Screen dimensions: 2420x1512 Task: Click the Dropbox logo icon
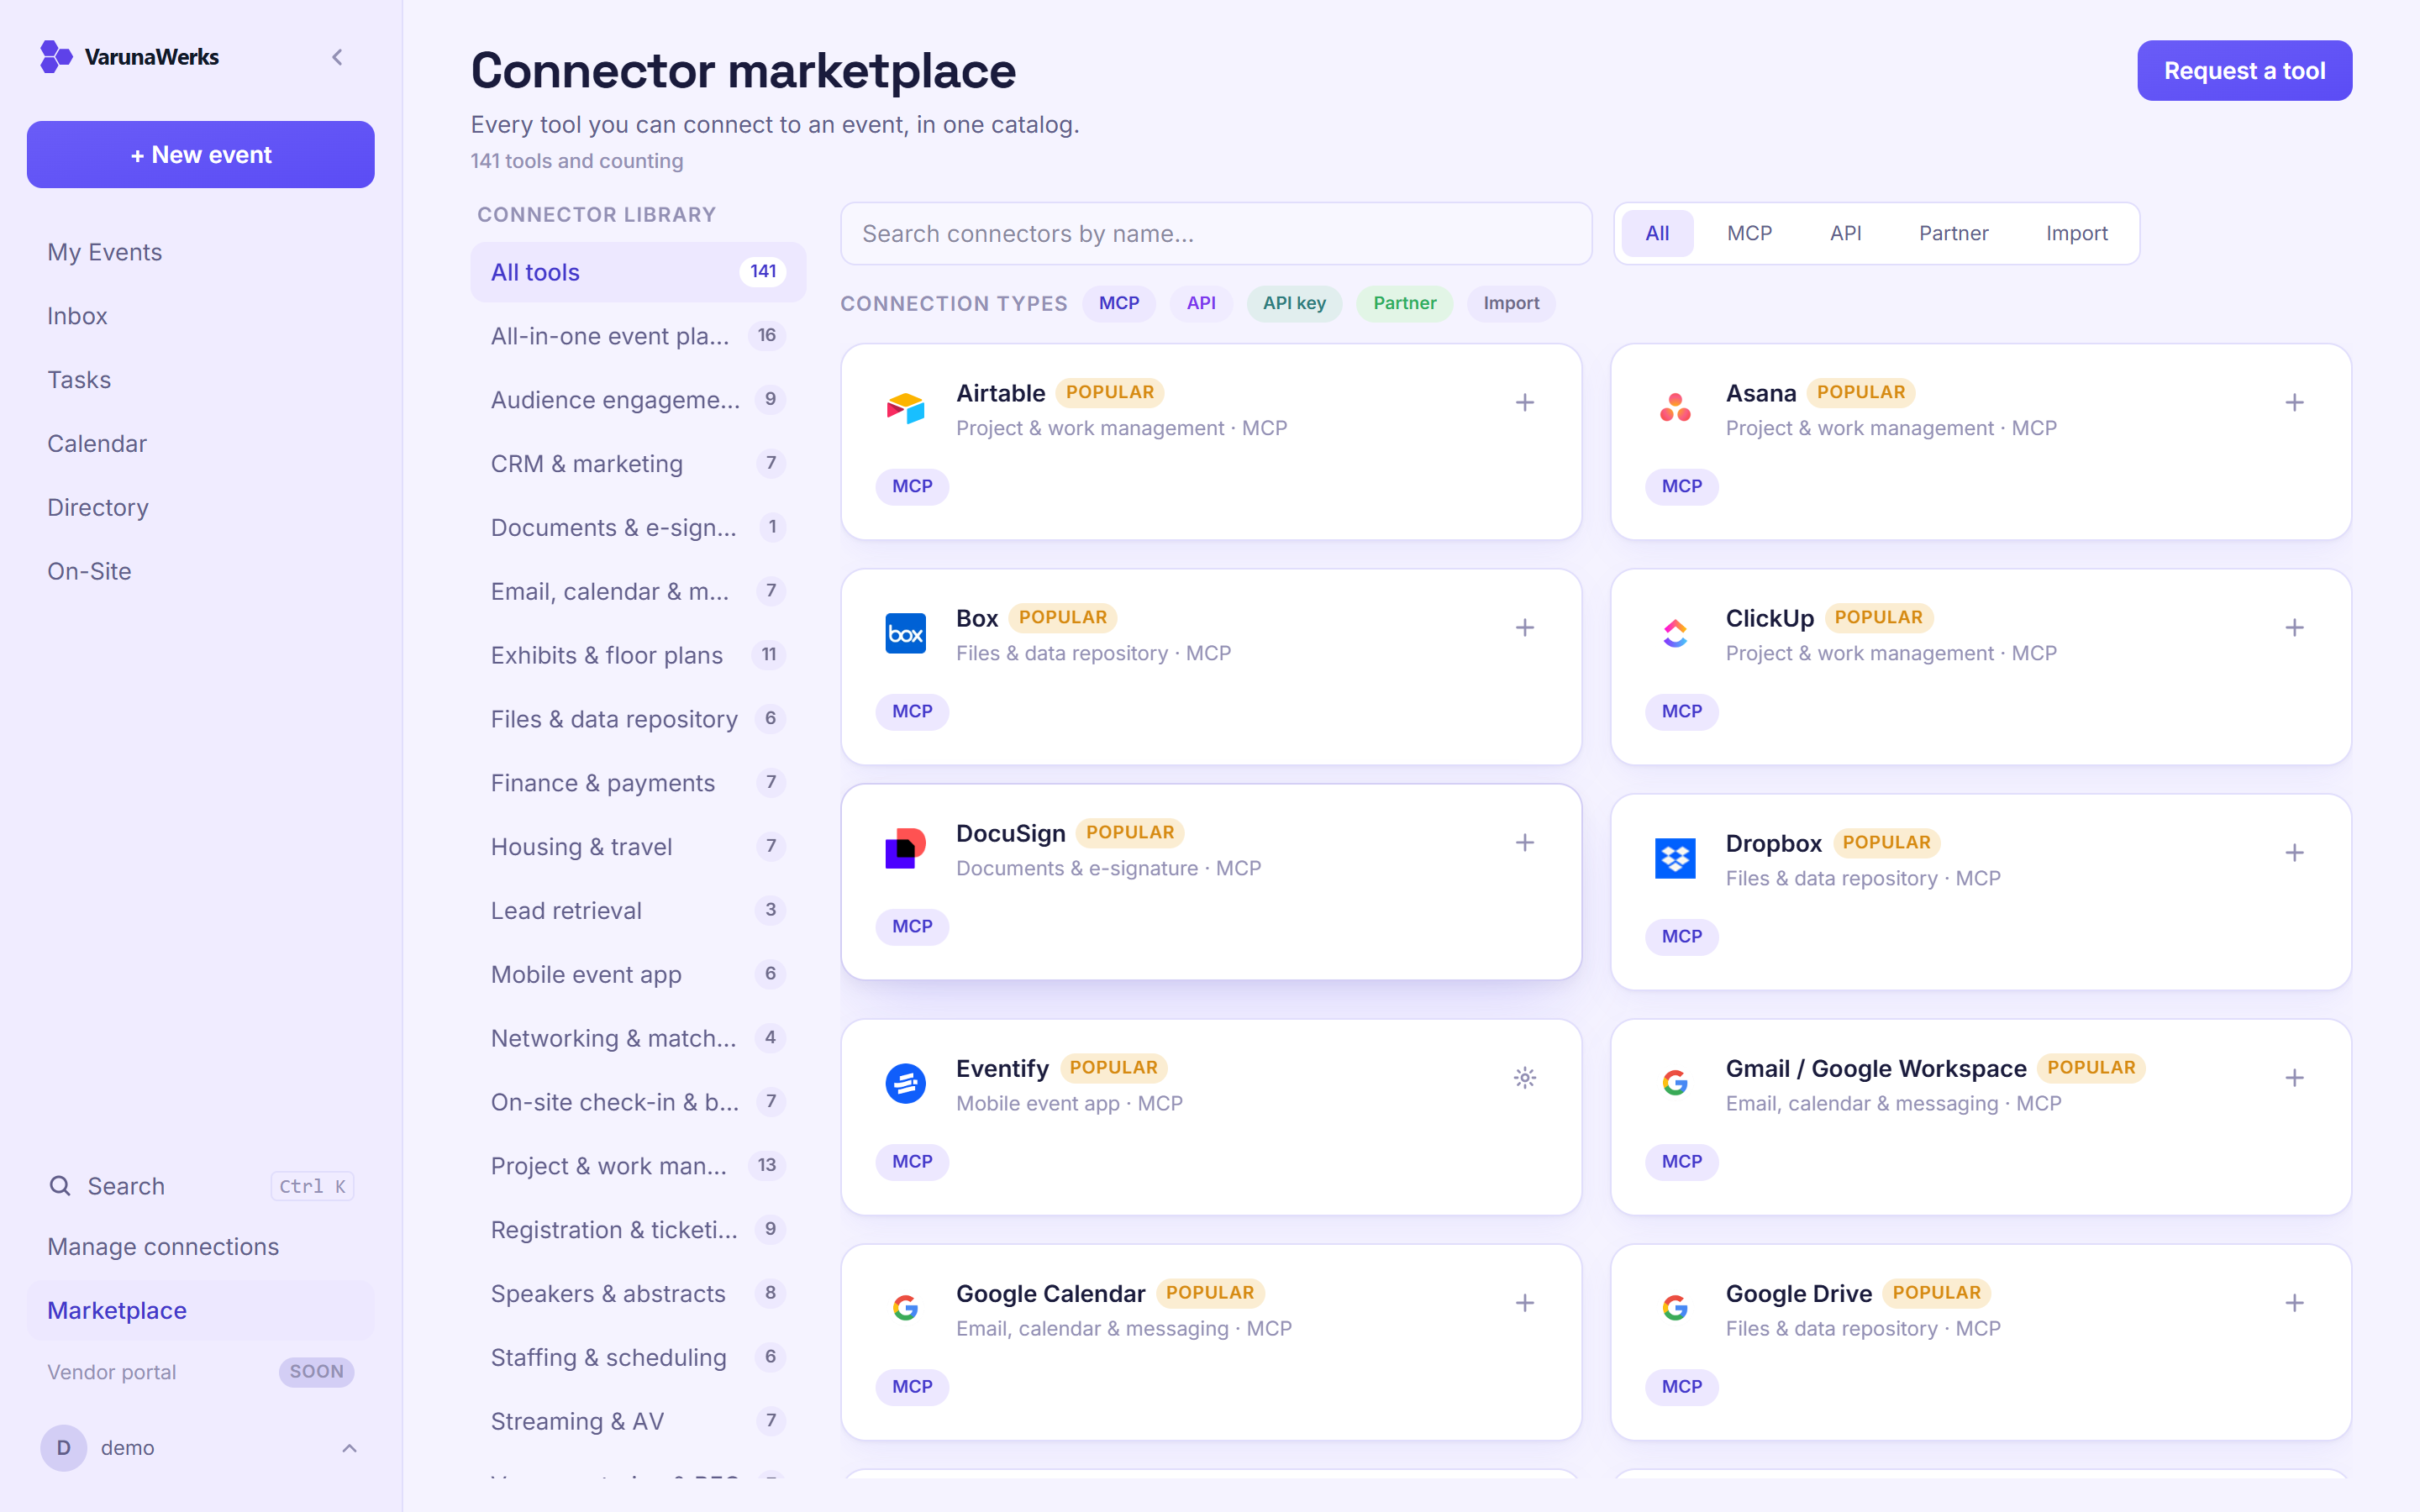pyautogui.click(x=1675, y=858)
